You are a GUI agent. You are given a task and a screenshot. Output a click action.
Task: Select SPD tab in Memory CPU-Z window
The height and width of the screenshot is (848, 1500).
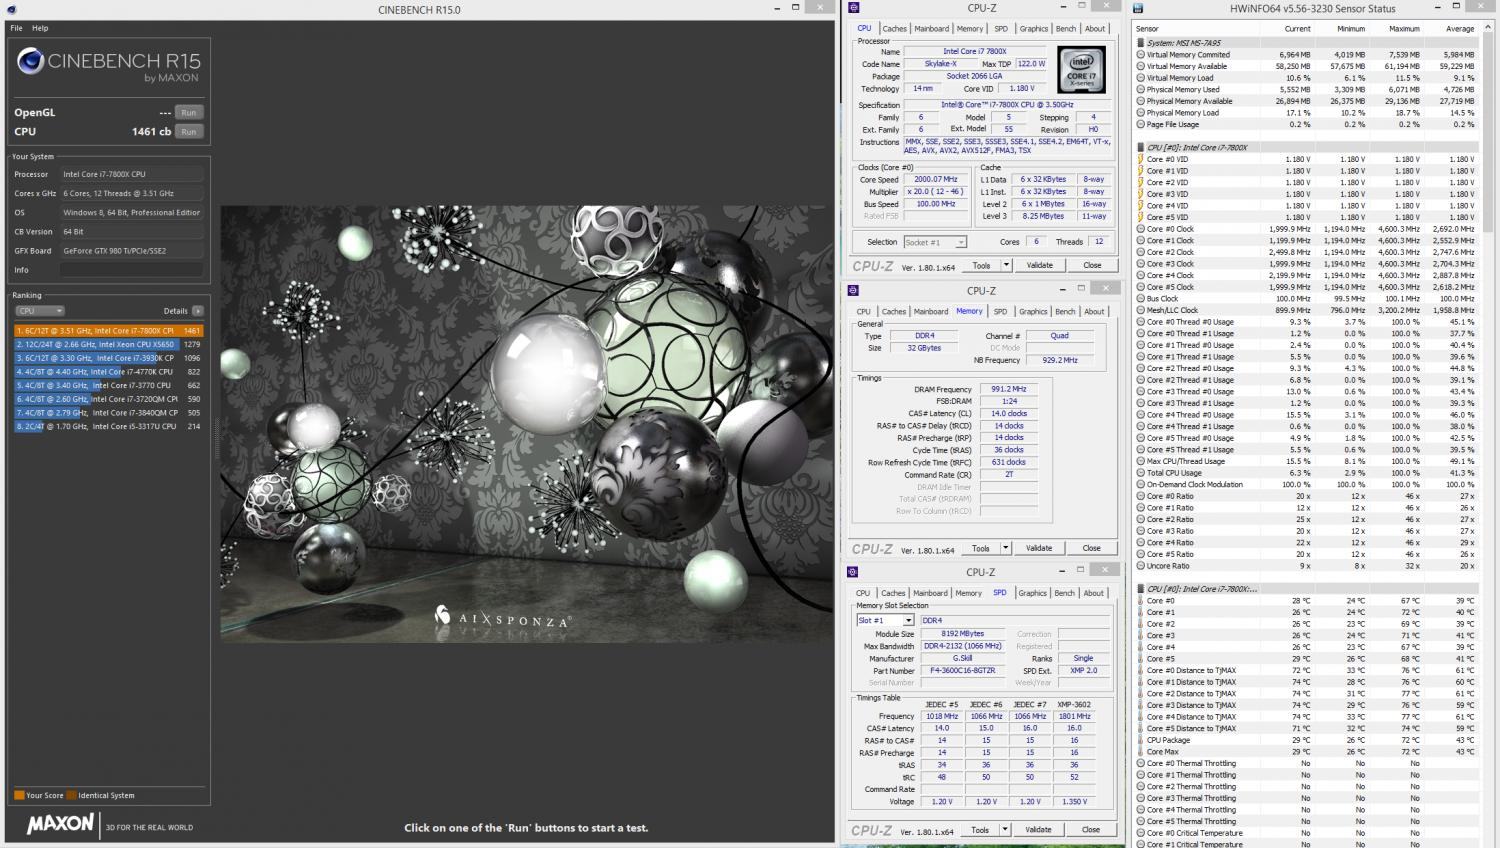[x=1000, y=311]
